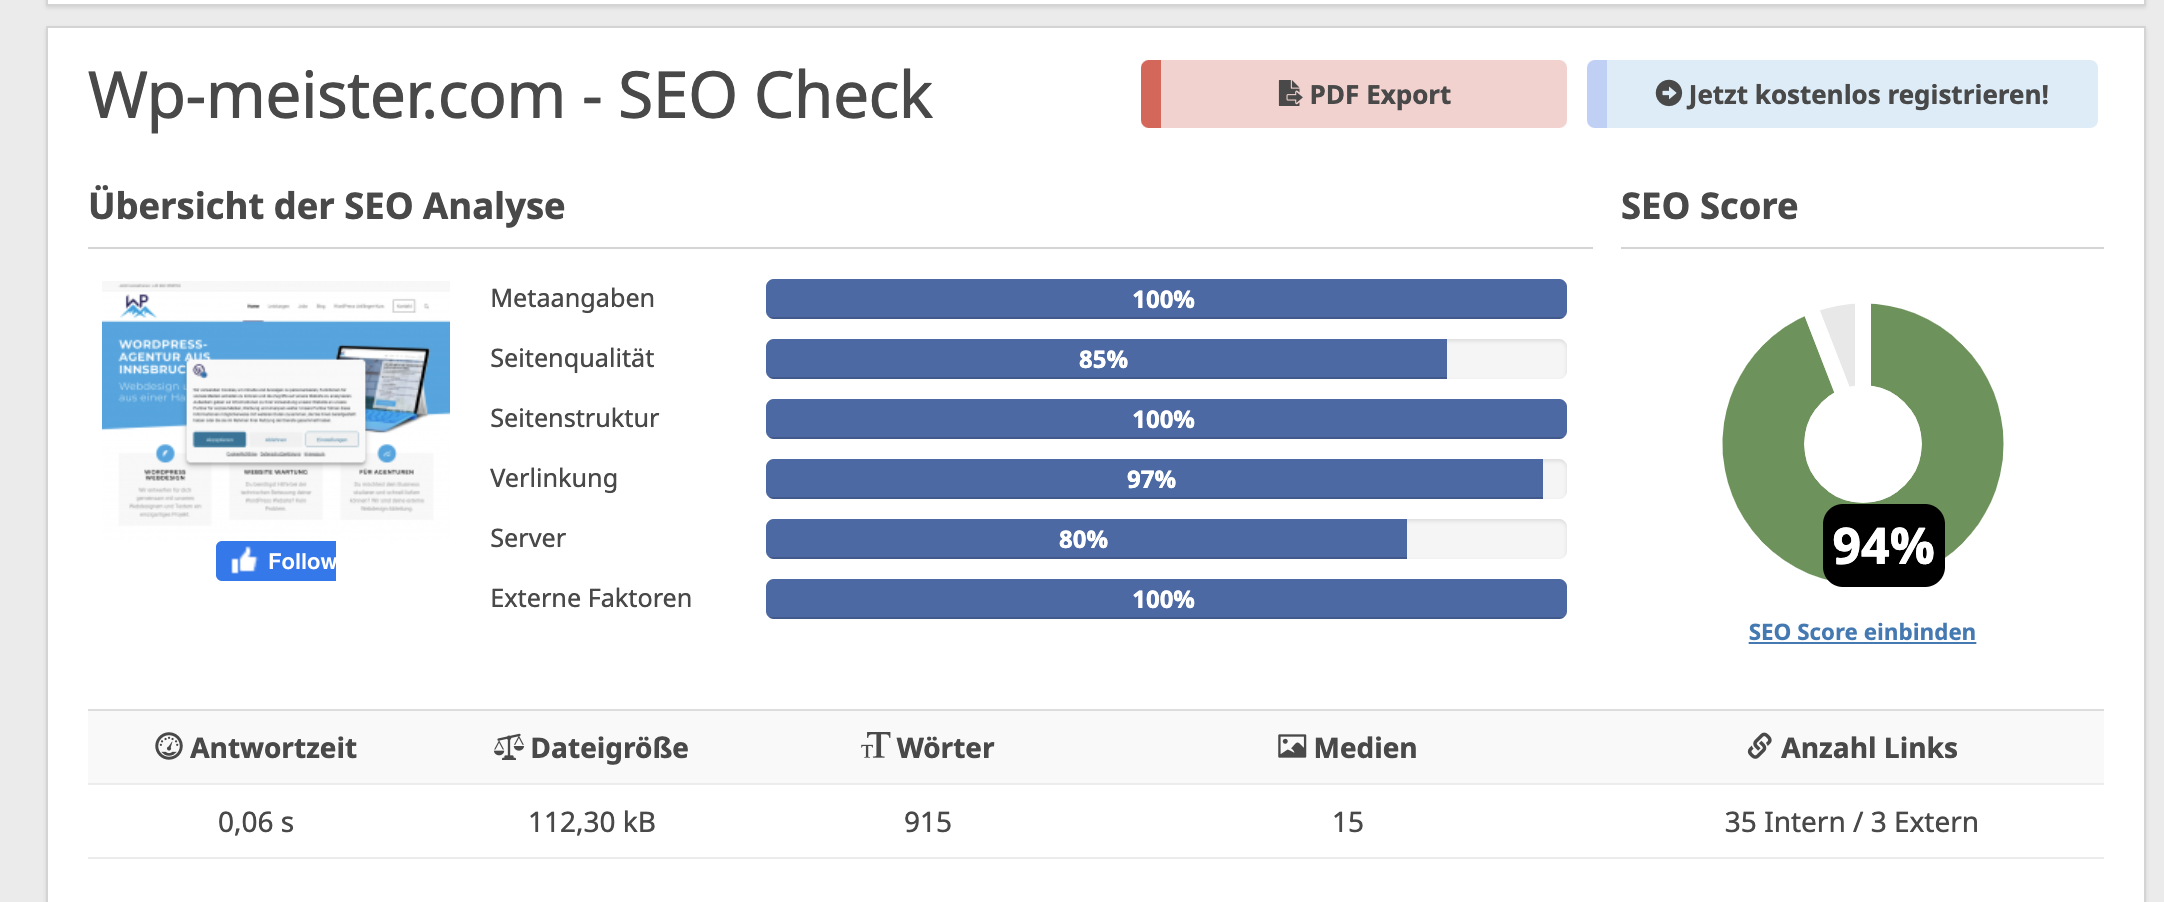
Task: Click the Facebook thumbs-up icon
Action: click(244, 561)
